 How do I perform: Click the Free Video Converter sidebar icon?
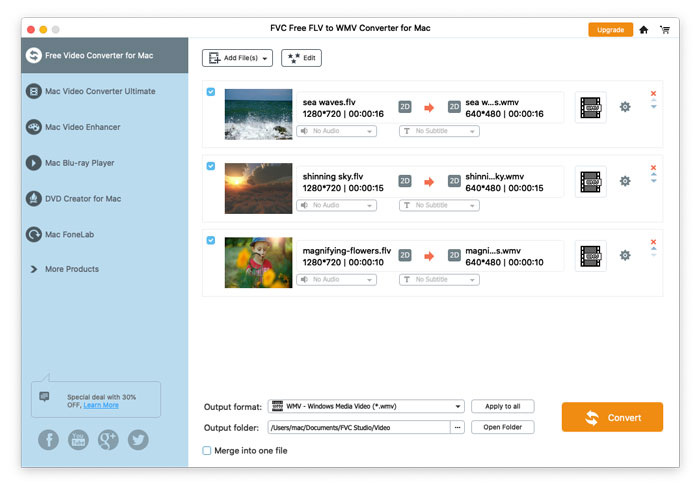pyautogui.click(x=33, y=55)
